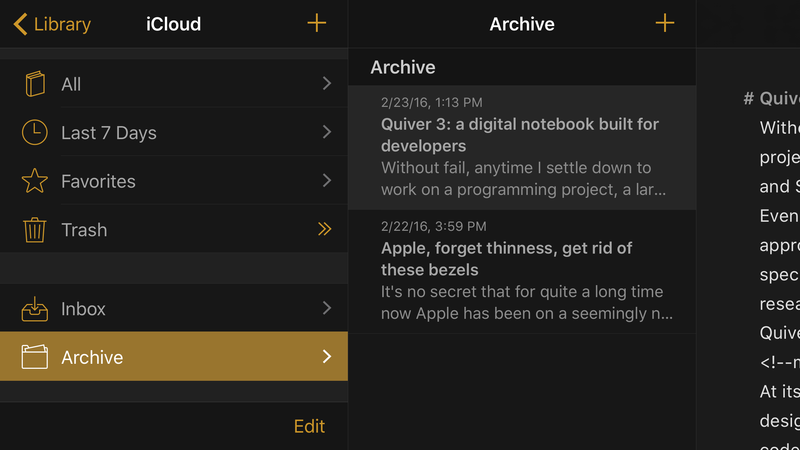Click the Favorites star icon
This screenshot has width=800, height=450.
tap(35, 181)
